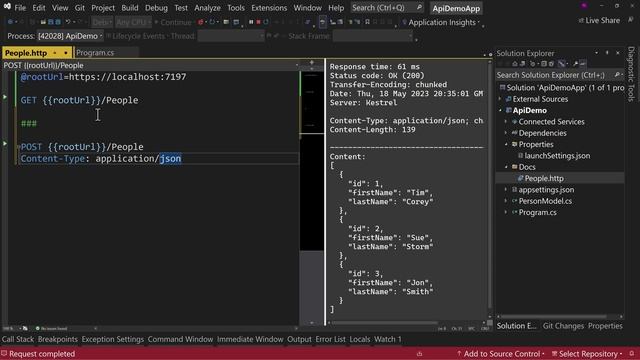Expand the PersonModel.cs node

click(x=506, y=201)
